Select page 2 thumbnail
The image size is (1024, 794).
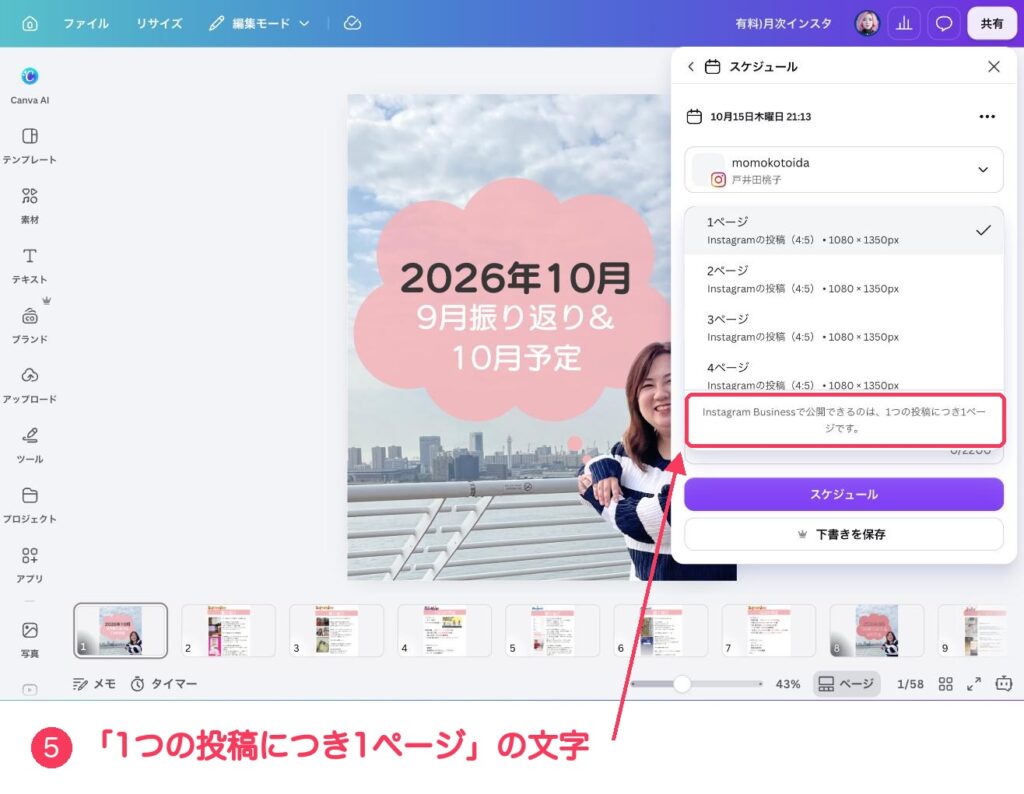(228, 630)
